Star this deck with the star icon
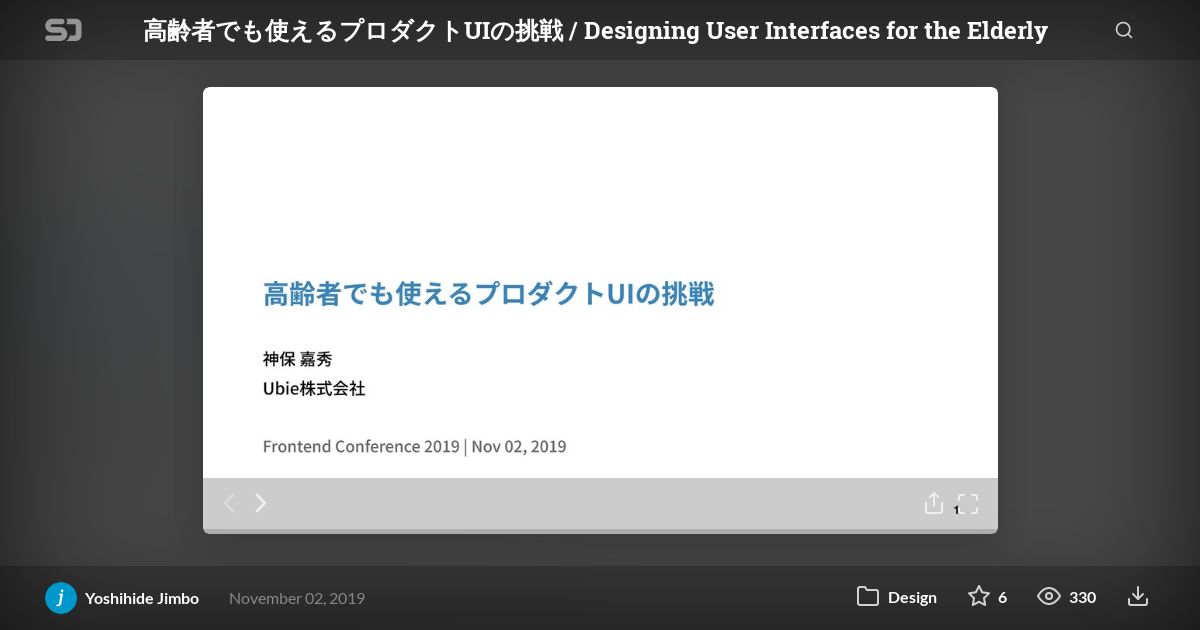1200x630 pixels. click(978, 597)
